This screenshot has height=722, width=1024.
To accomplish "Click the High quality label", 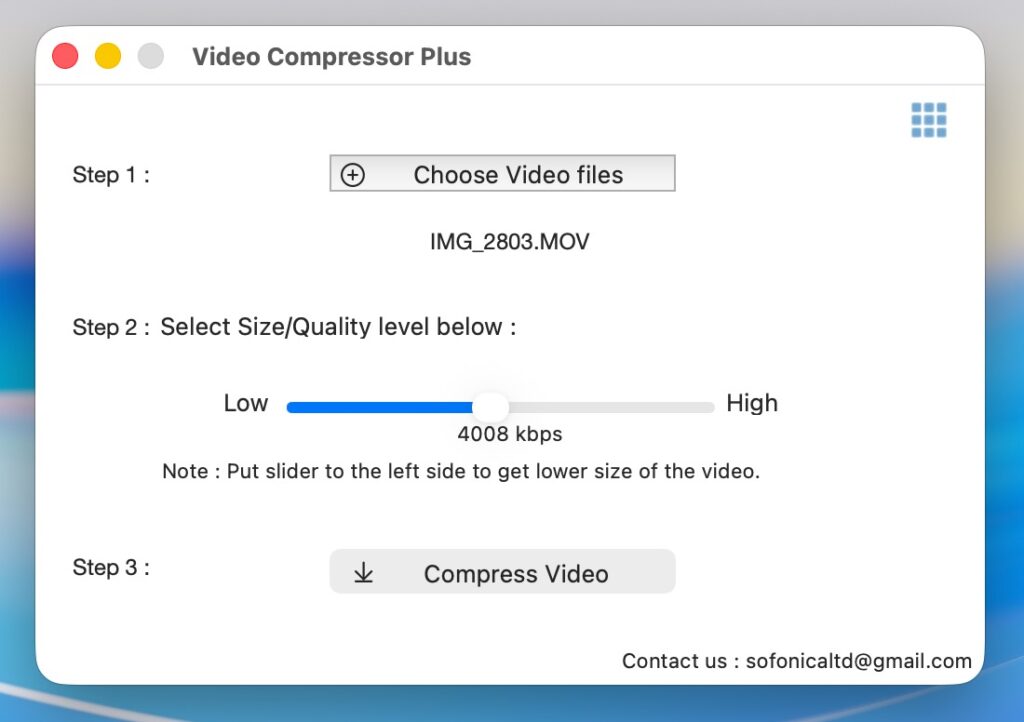I will coord(752,403).
